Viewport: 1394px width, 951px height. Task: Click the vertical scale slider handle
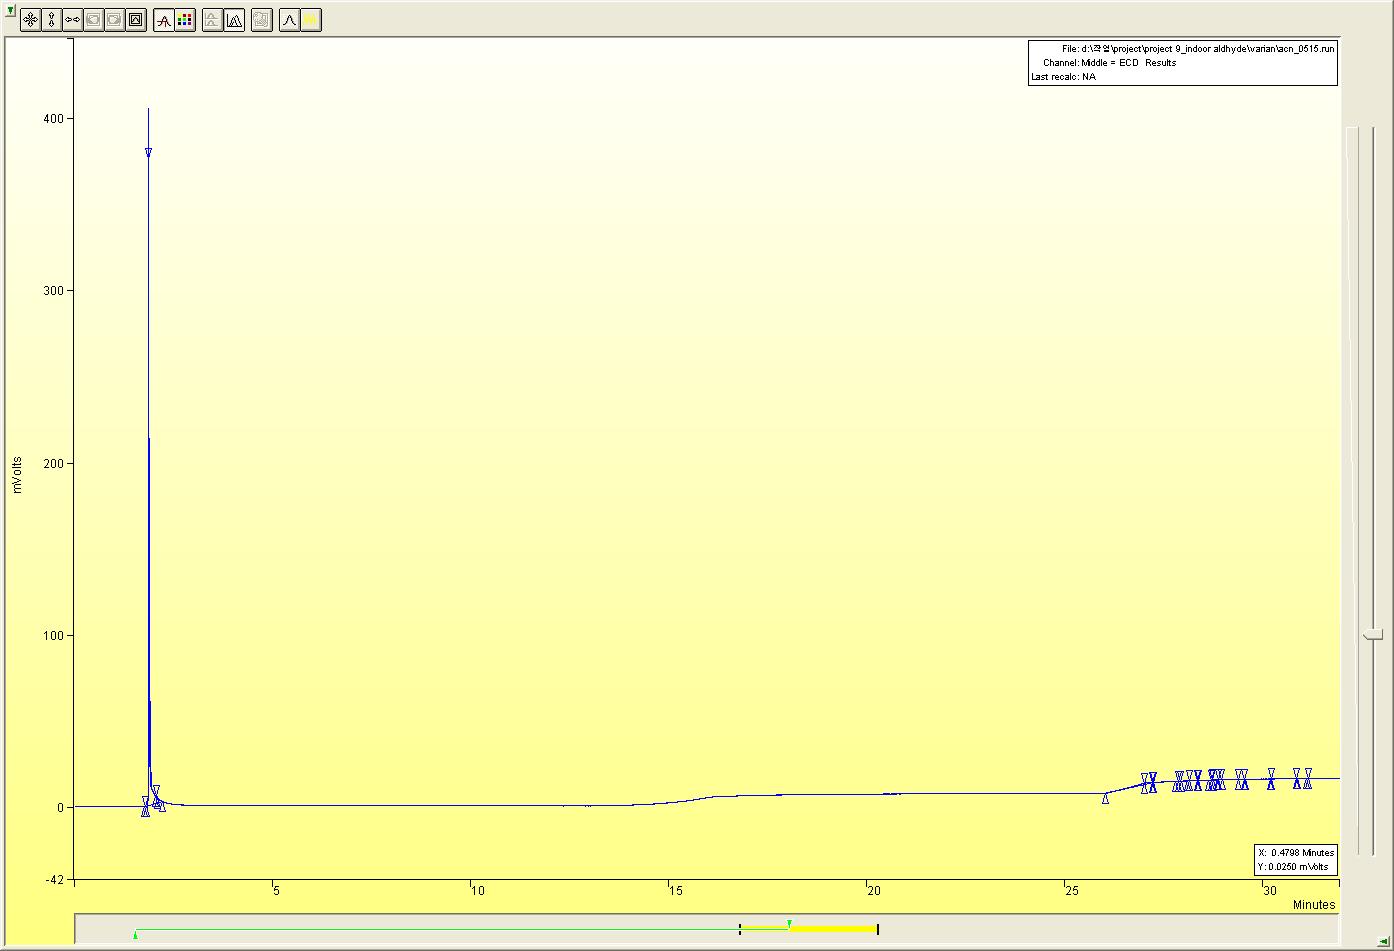coord(1374,635)
